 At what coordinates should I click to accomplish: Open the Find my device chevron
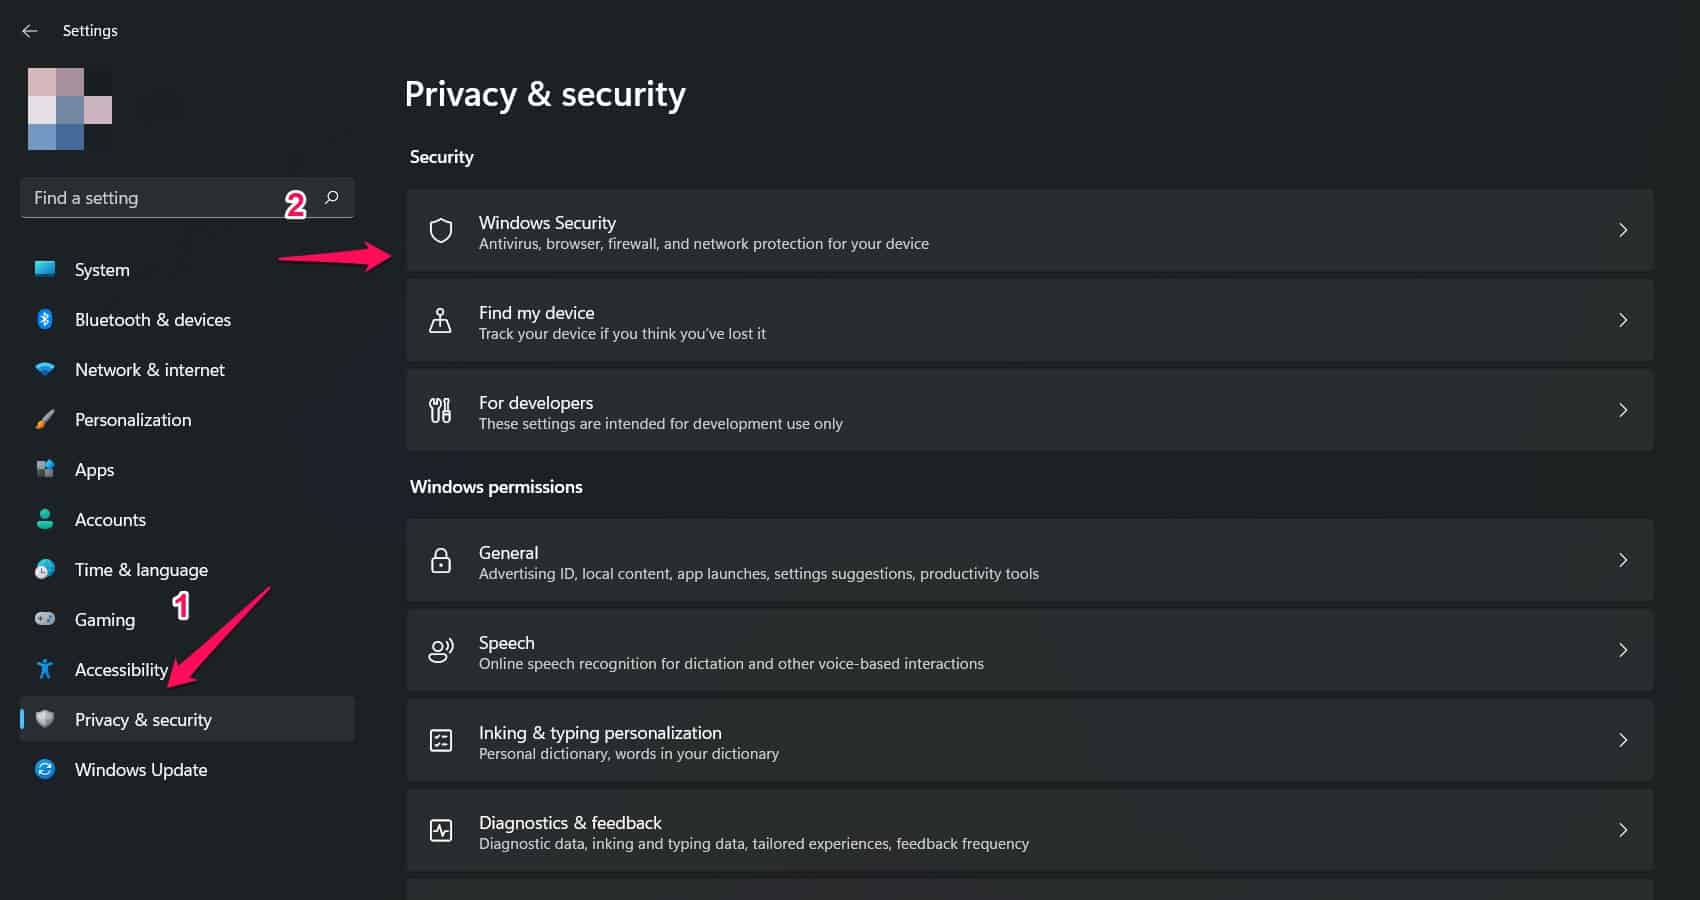[1623, 320]
